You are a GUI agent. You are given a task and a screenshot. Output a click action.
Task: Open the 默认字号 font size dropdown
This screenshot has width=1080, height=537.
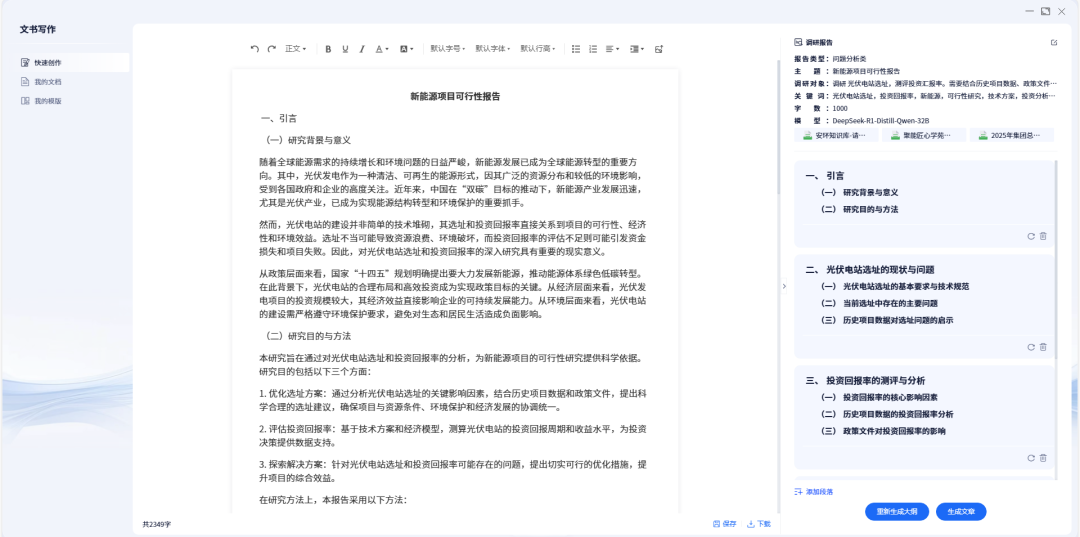pyautogui.click(x=447, y=48)
